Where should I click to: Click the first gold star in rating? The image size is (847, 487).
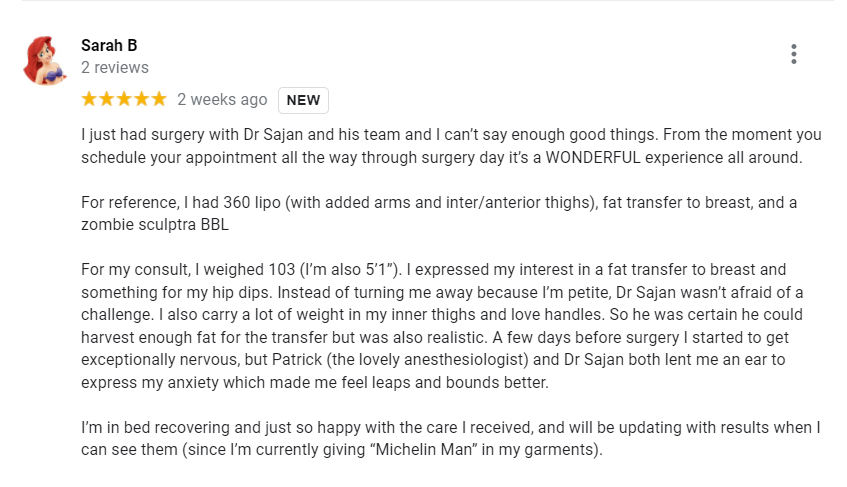click(89, 99)
